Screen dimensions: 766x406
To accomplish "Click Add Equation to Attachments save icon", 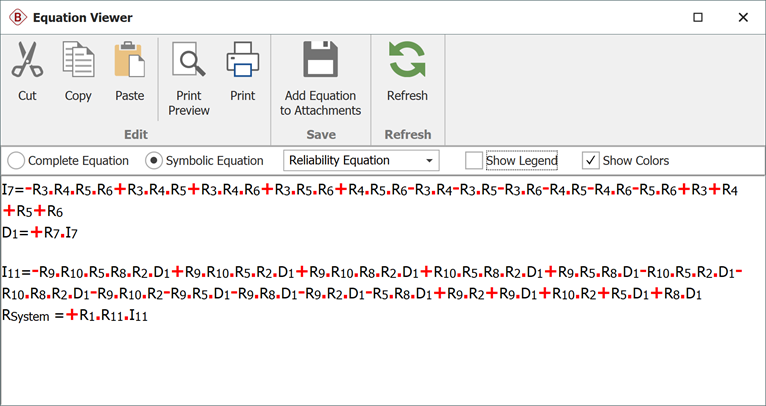I will (322, 61).
